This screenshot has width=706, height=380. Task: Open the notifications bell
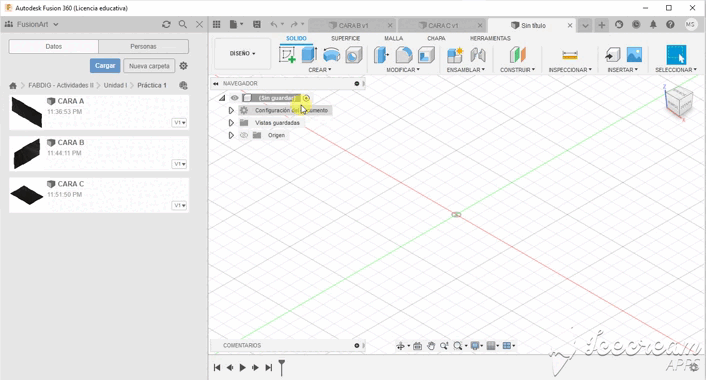(653, 25)
